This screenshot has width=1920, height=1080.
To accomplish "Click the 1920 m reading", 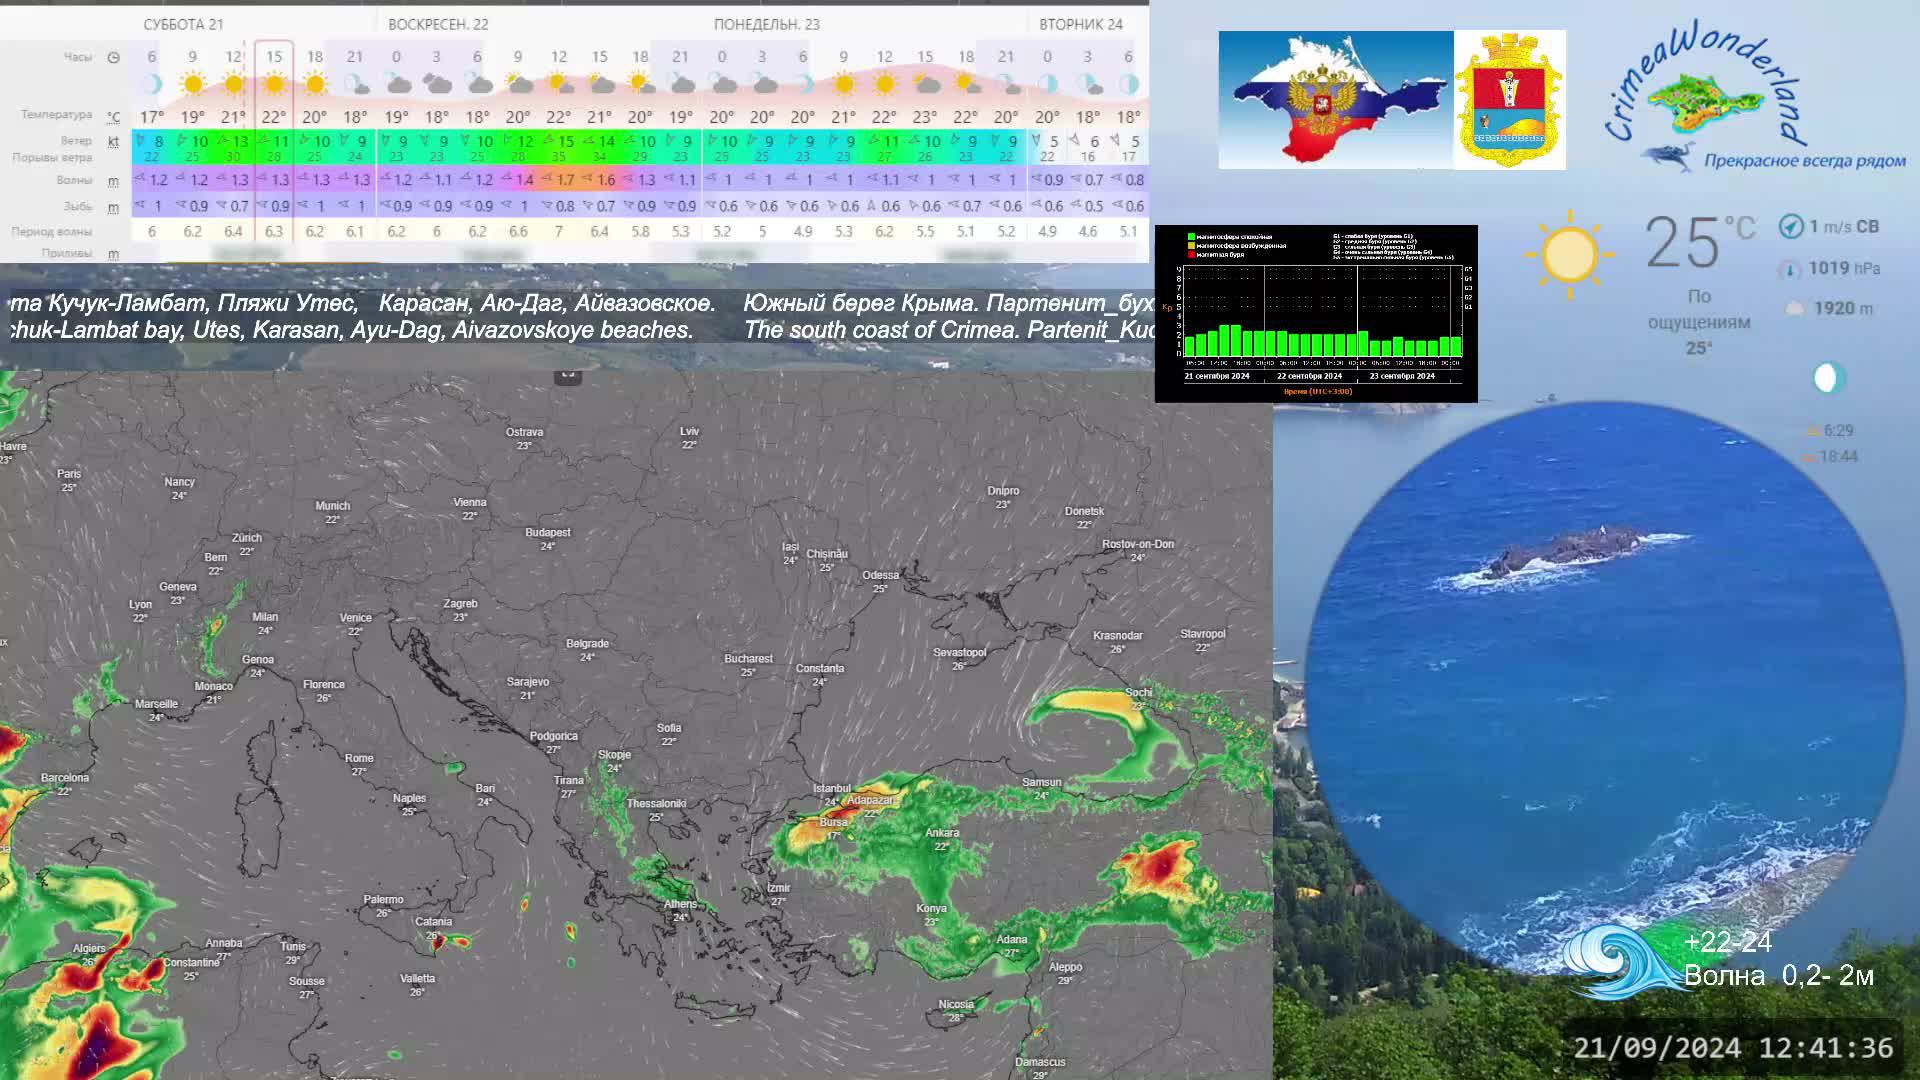I will (x=1843, y=308).
